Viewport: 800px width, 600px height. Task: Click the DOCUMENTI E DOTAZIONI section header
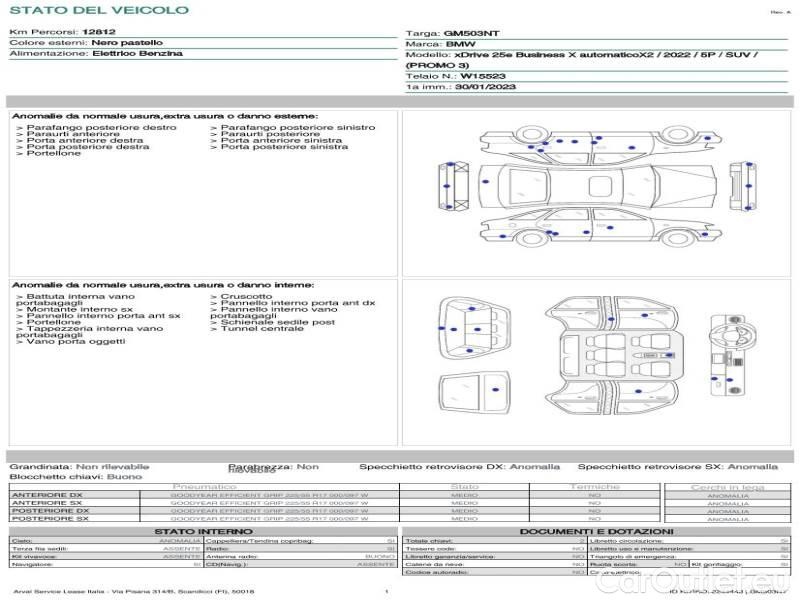tap(596, 531)
